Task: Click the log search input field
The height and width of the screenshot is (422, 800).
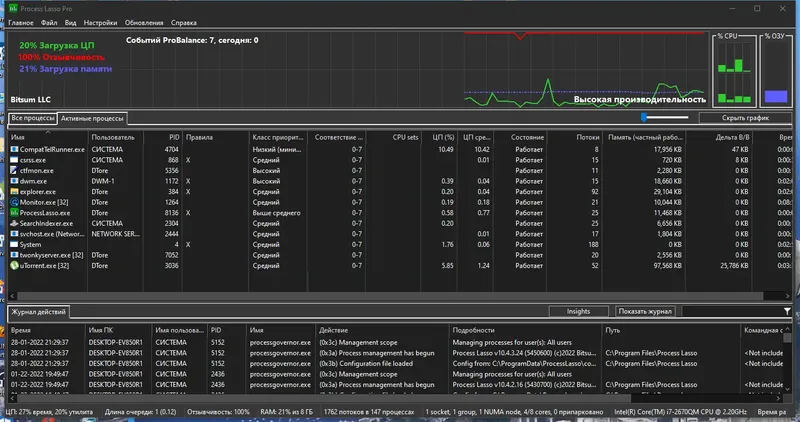Action: [x=731, y=311]
